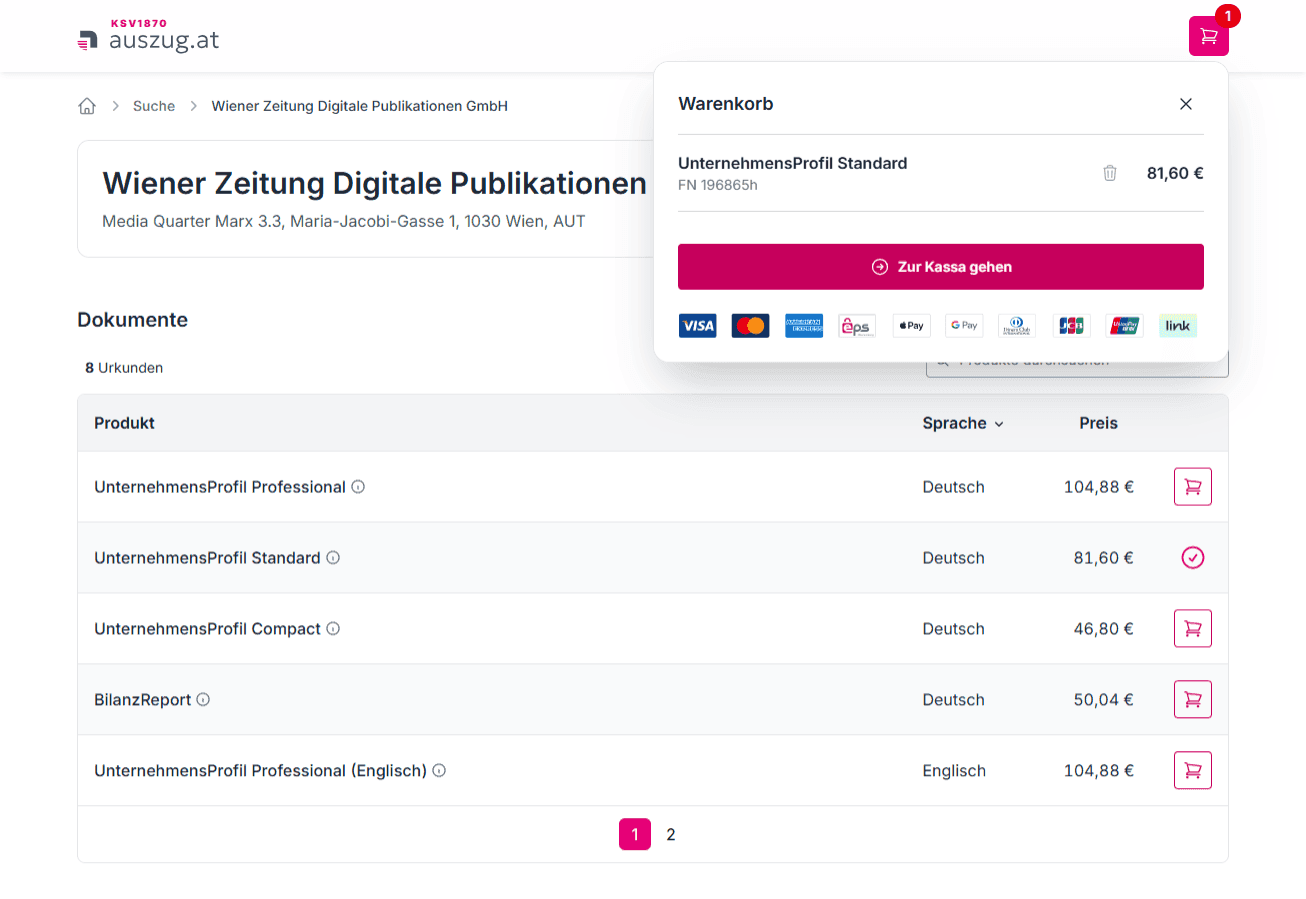Image resolution: width=1306 pixels, height=899 pixels.
Task: Click UnternehmensProfil Standard in the cart
Action: [793, 163]
